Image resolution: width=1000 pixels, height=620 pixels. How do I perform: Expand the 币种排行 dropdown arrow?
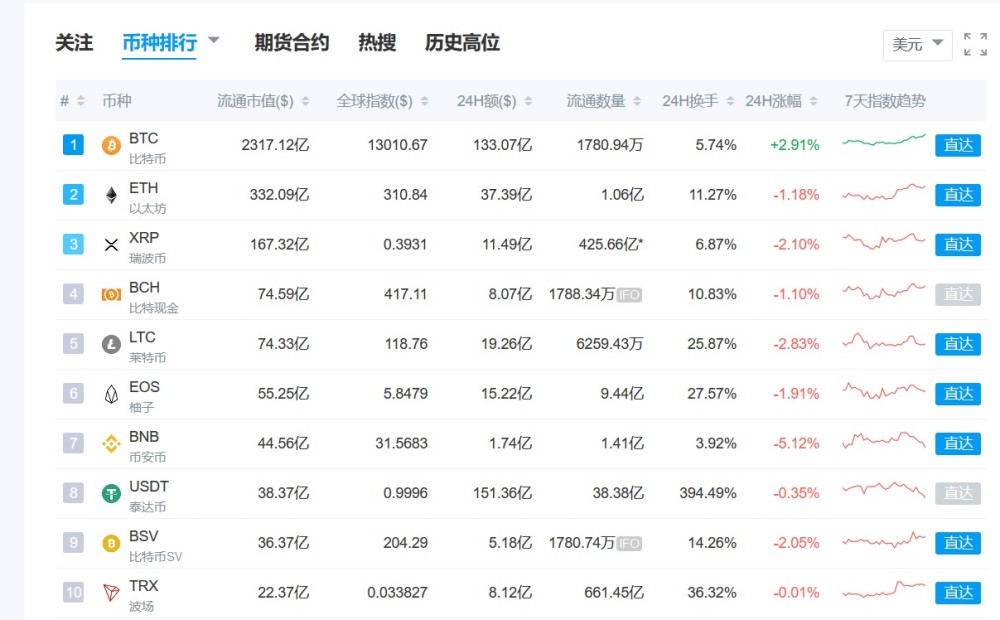coord(214,41)
